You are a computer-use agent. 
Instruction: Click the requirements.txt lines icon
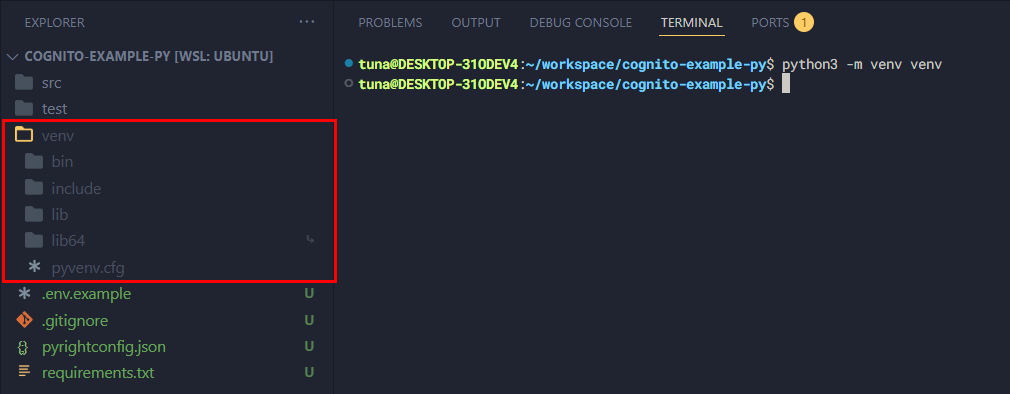pos(24,372)
